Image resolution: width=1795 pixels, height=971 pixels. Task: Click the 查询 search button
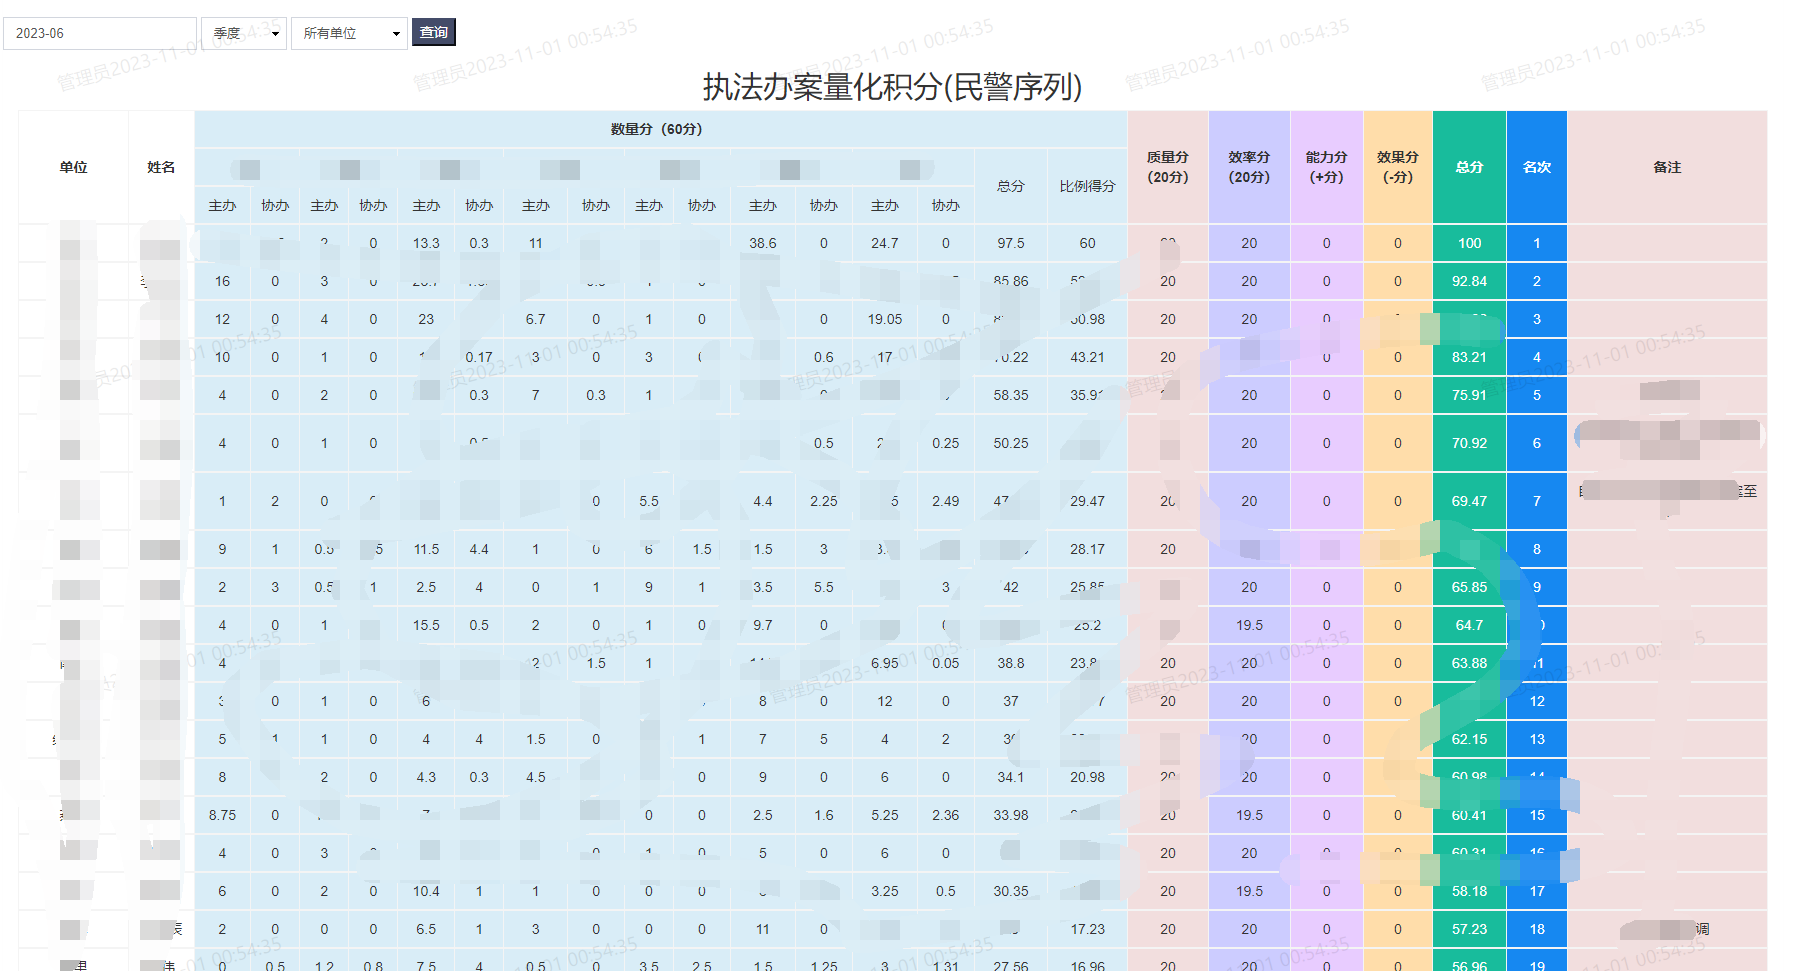(x=434, y=32)
